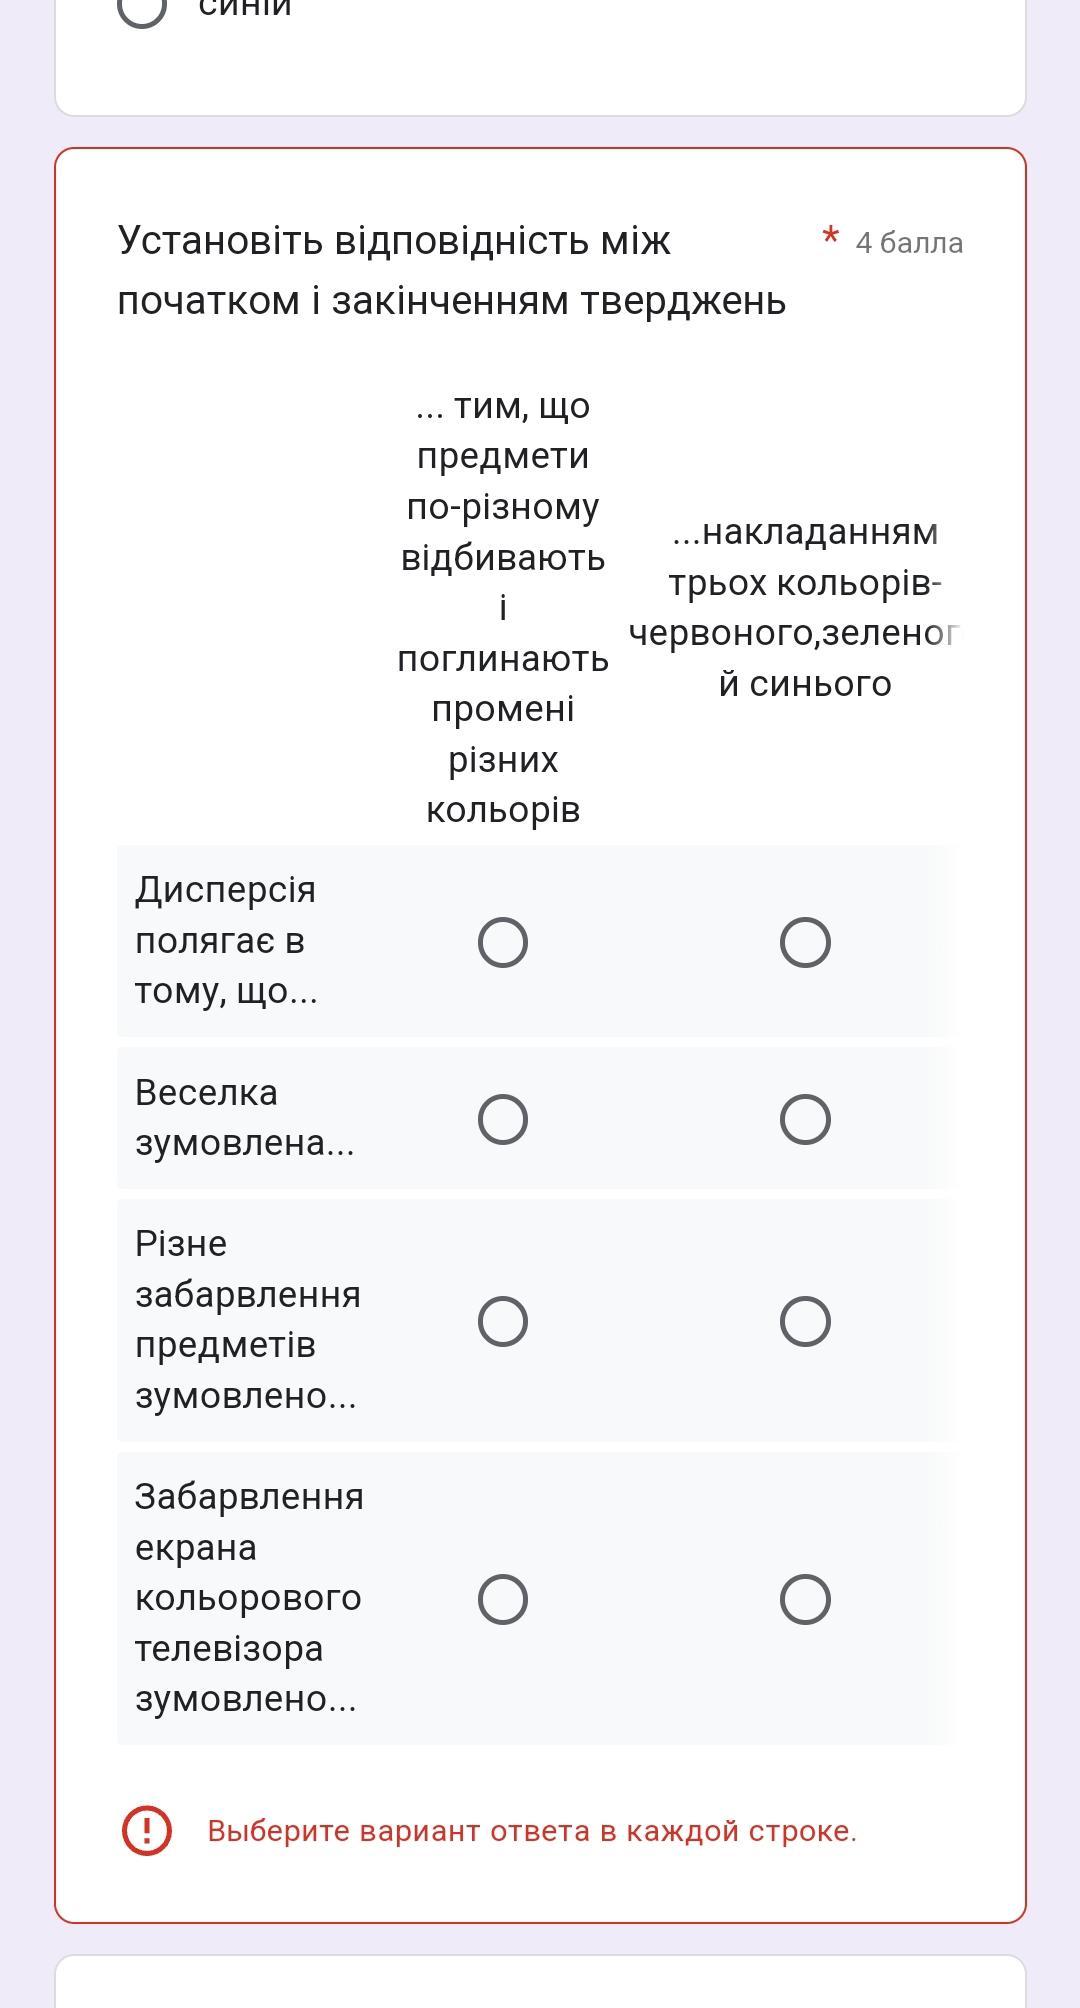Click row label 'Веселка зумовлена'
1080x2008 pixels.
[x=244, y=1117]
